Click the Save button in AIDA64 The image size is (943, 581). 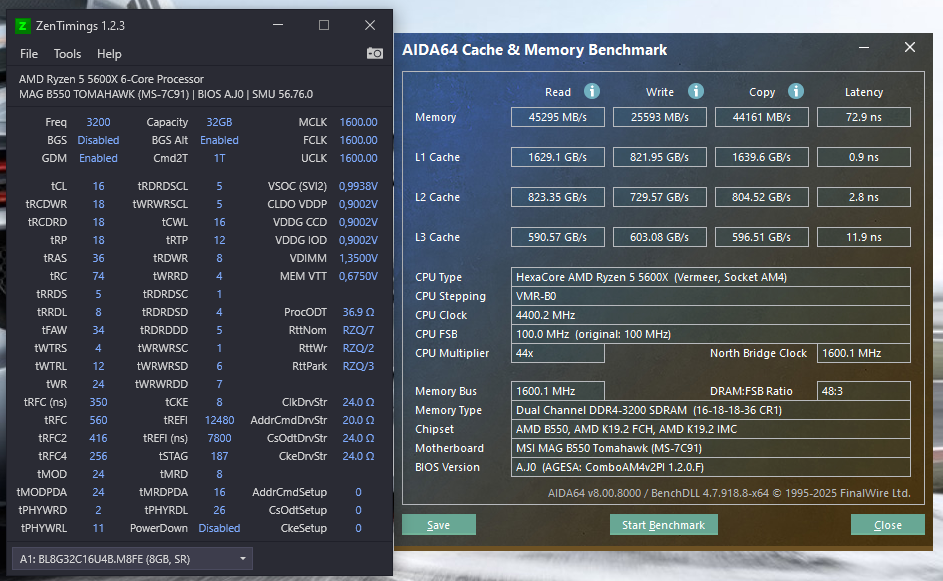438,525
